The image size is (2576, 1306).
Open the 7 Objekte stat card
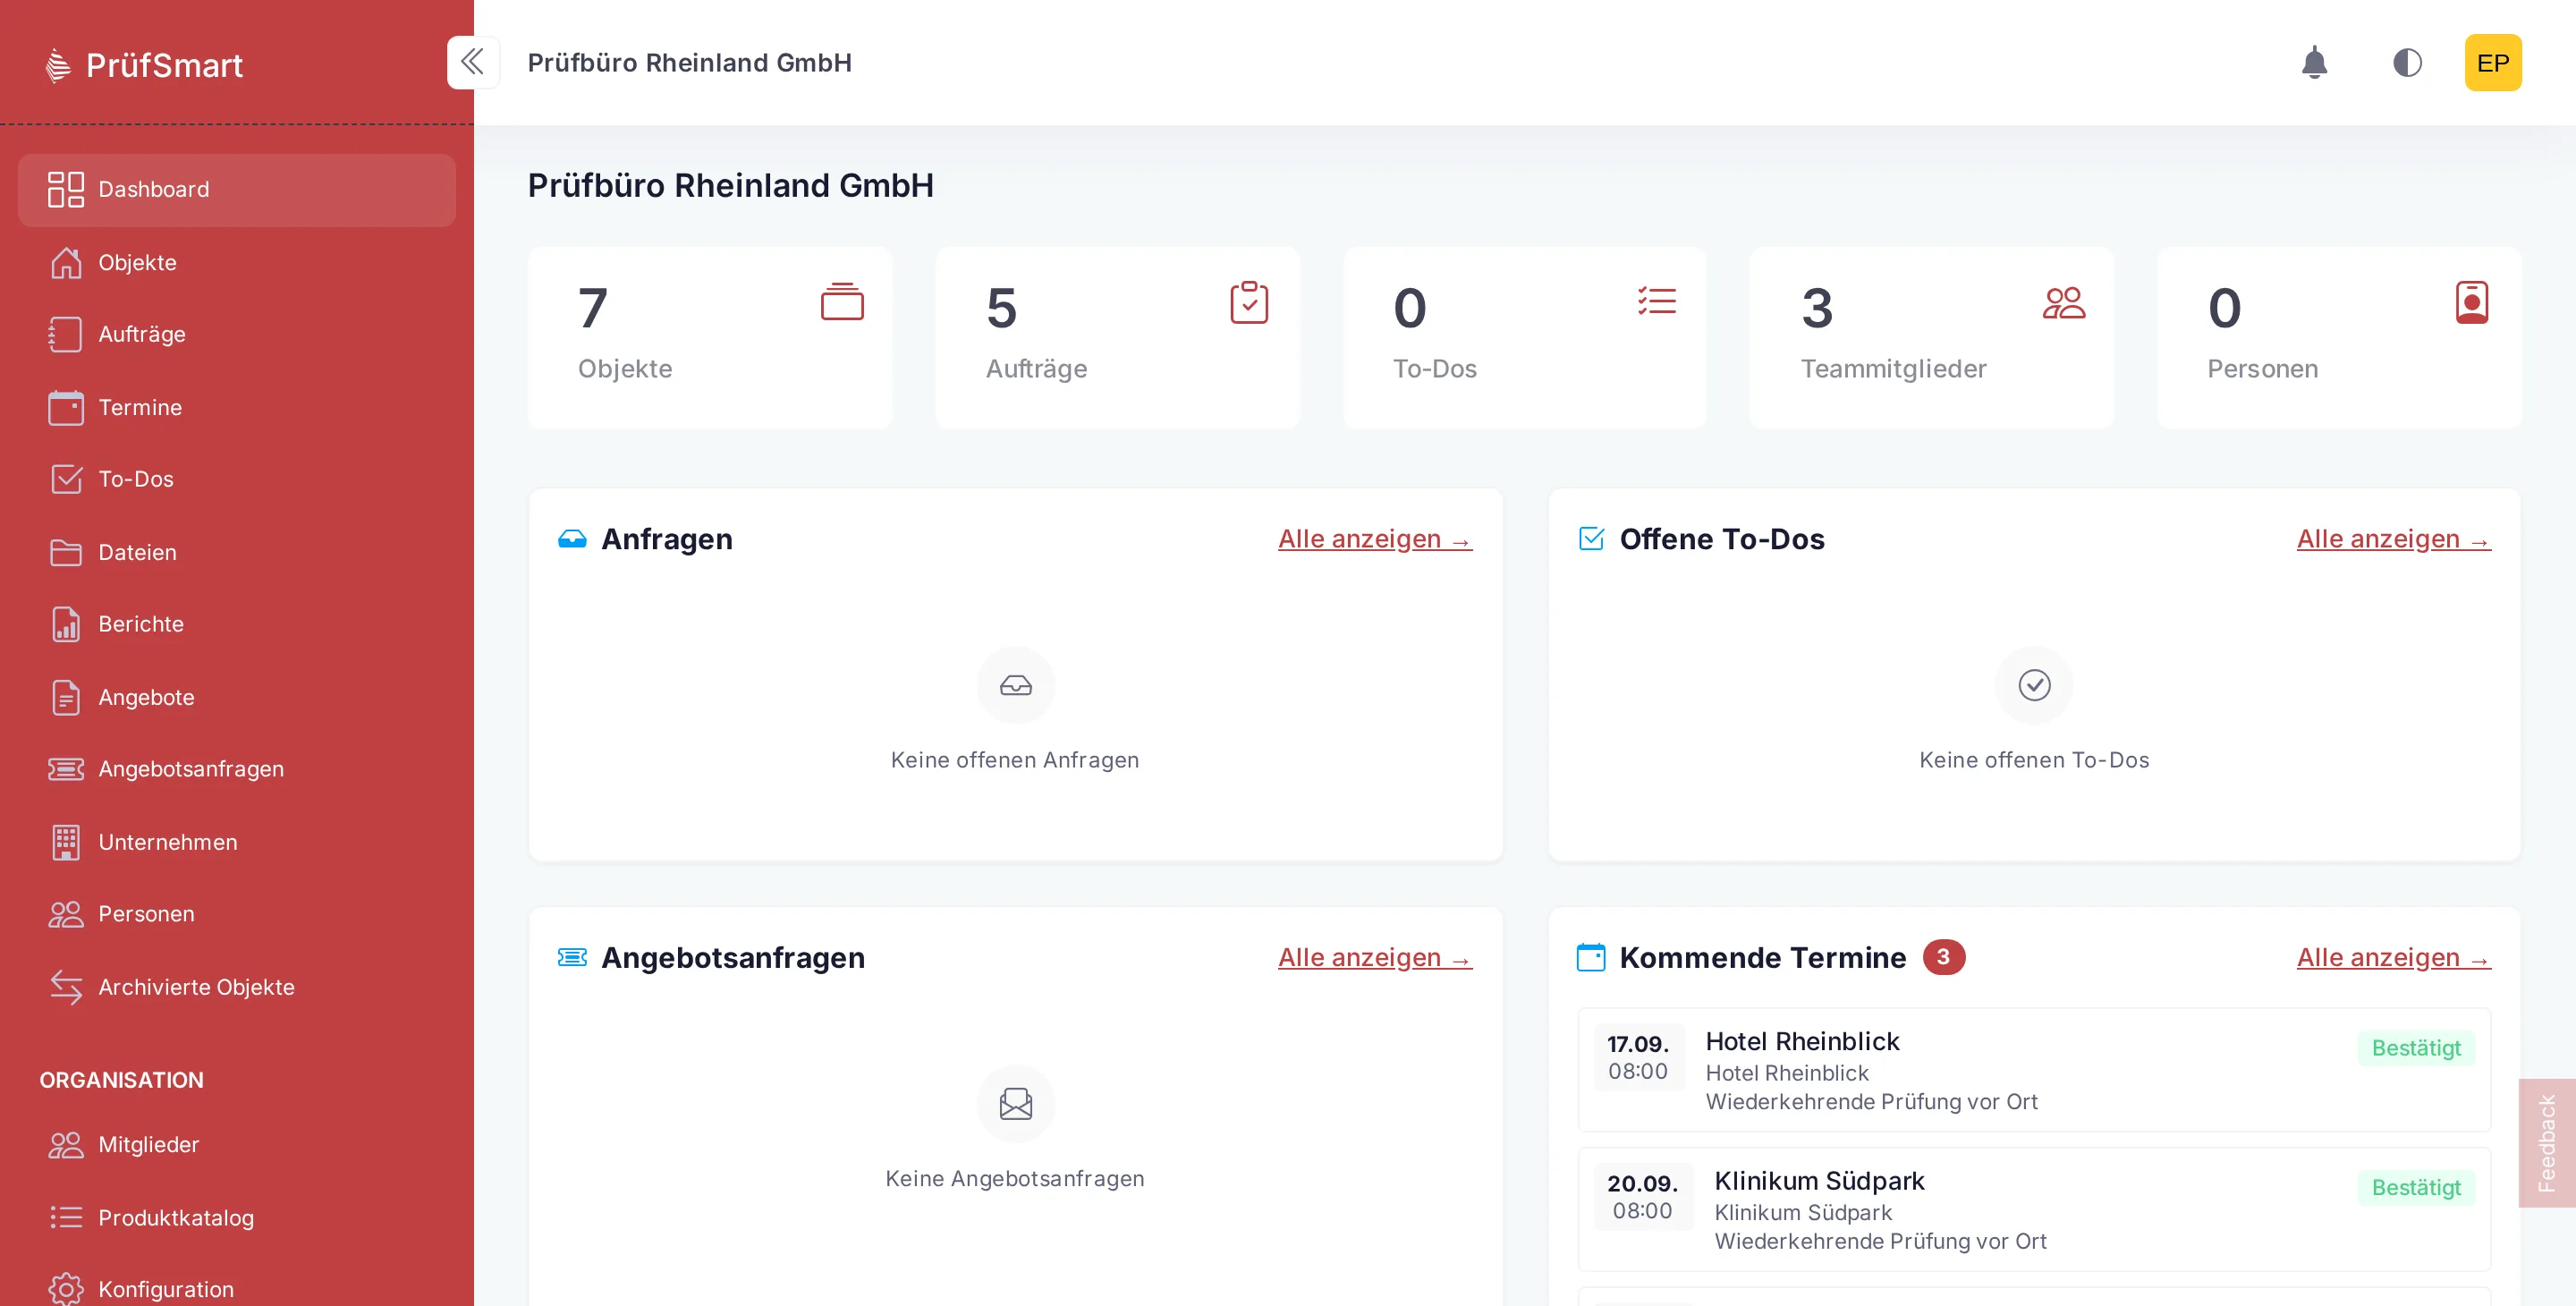pos(710,337)
